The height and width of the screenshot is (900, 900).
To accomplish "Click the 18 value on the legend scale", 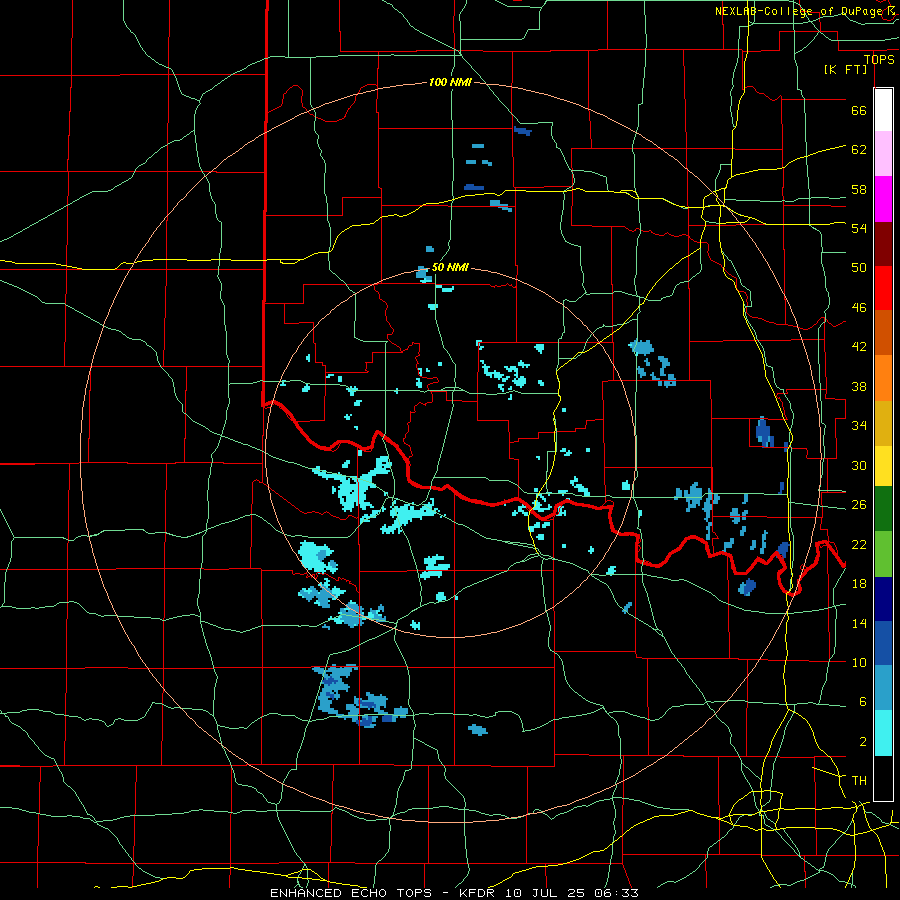I will click(x=859, y=584).
